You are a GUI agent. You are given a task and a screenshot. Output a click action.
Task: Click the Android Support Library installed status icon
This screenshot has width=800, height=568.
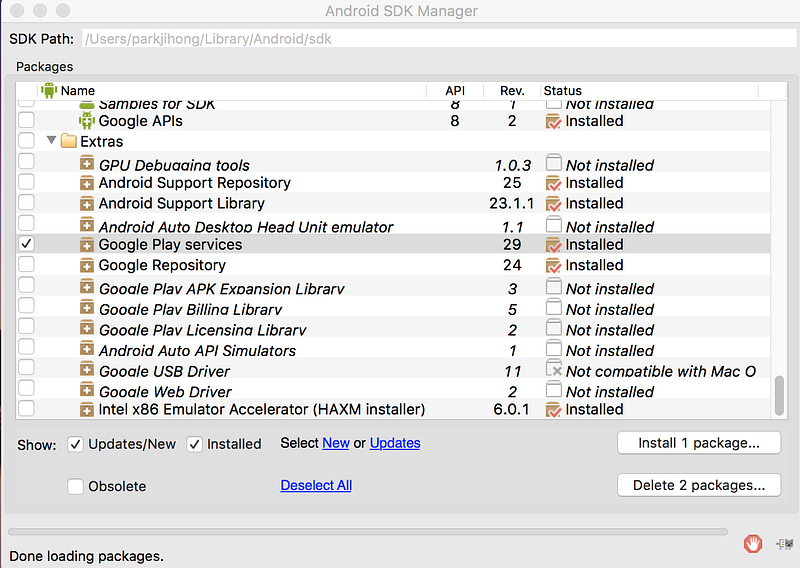[553, 204]
